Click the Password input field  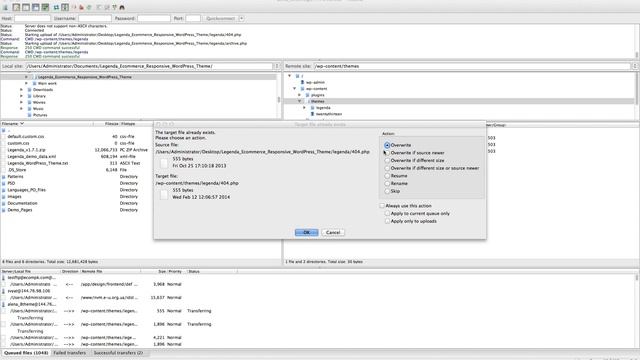[x=154, y=18]
